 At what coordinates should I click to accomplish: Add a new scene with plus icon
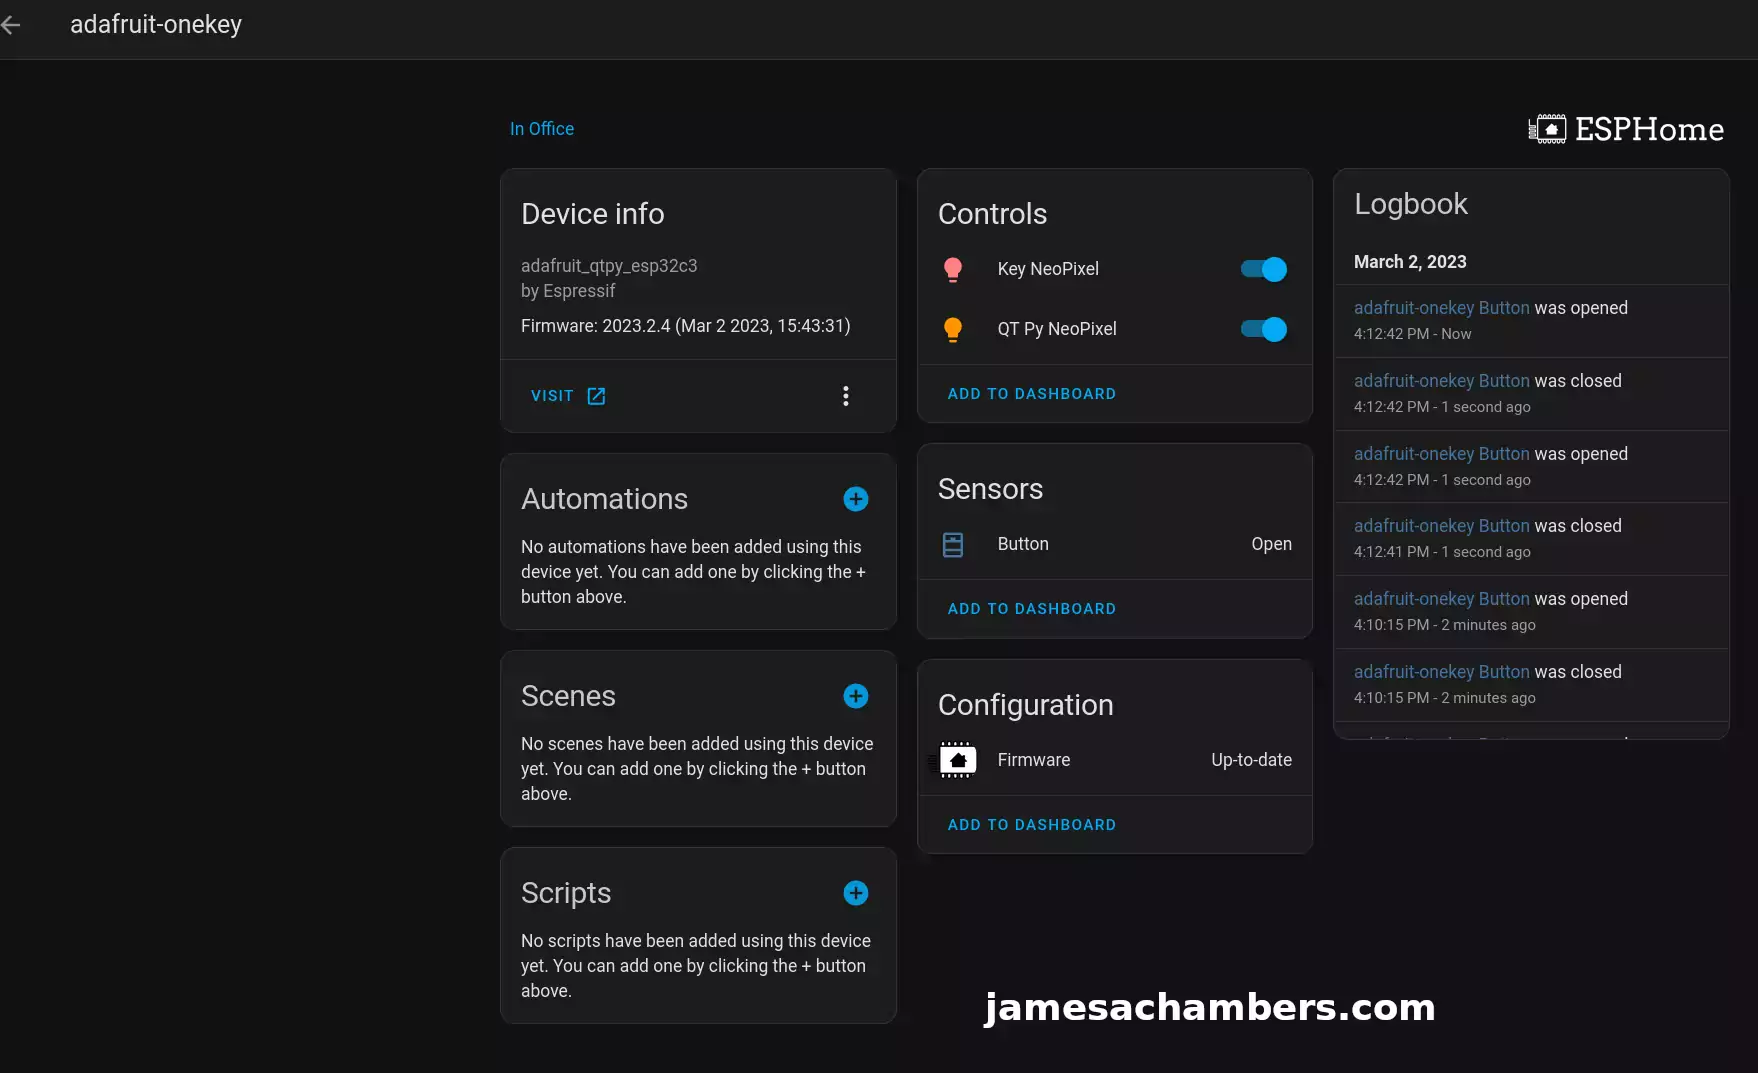(x=856, y=696)
